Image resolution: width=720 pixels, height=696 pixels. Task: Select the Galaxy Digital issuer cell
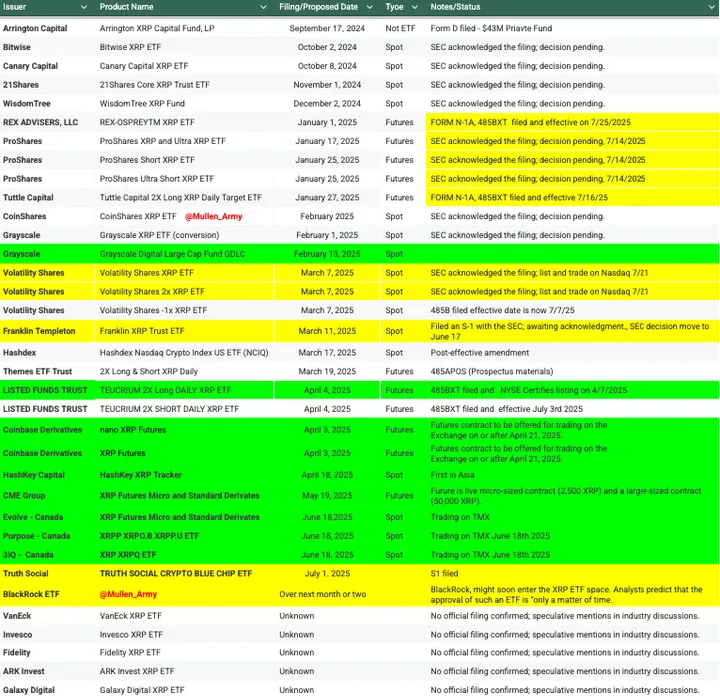[29, 690]
